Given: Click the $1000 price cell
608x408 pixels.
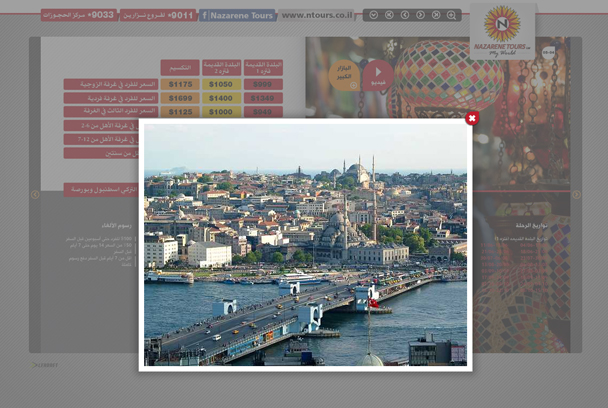Looking at the screenshot, I should pos(221,112).
